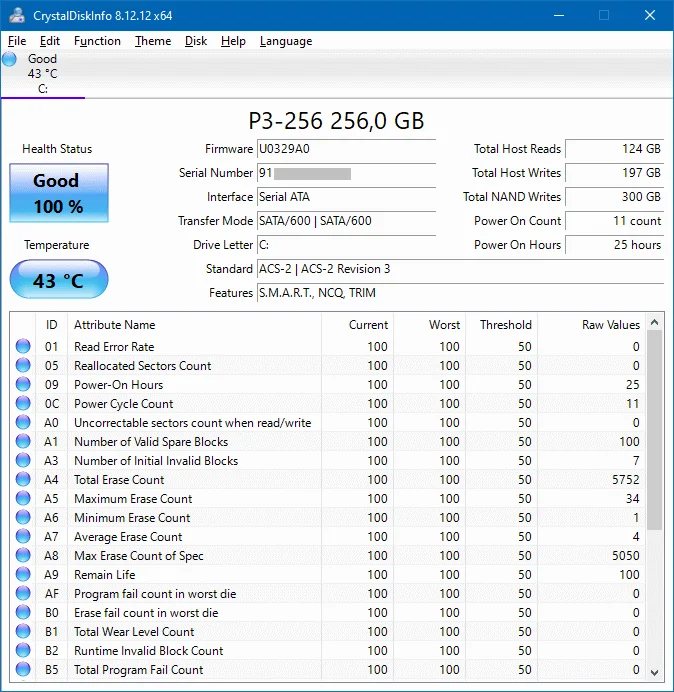Click raw value 5050 for Max Erase Count of Spec
674x692 pixels.
625,556
